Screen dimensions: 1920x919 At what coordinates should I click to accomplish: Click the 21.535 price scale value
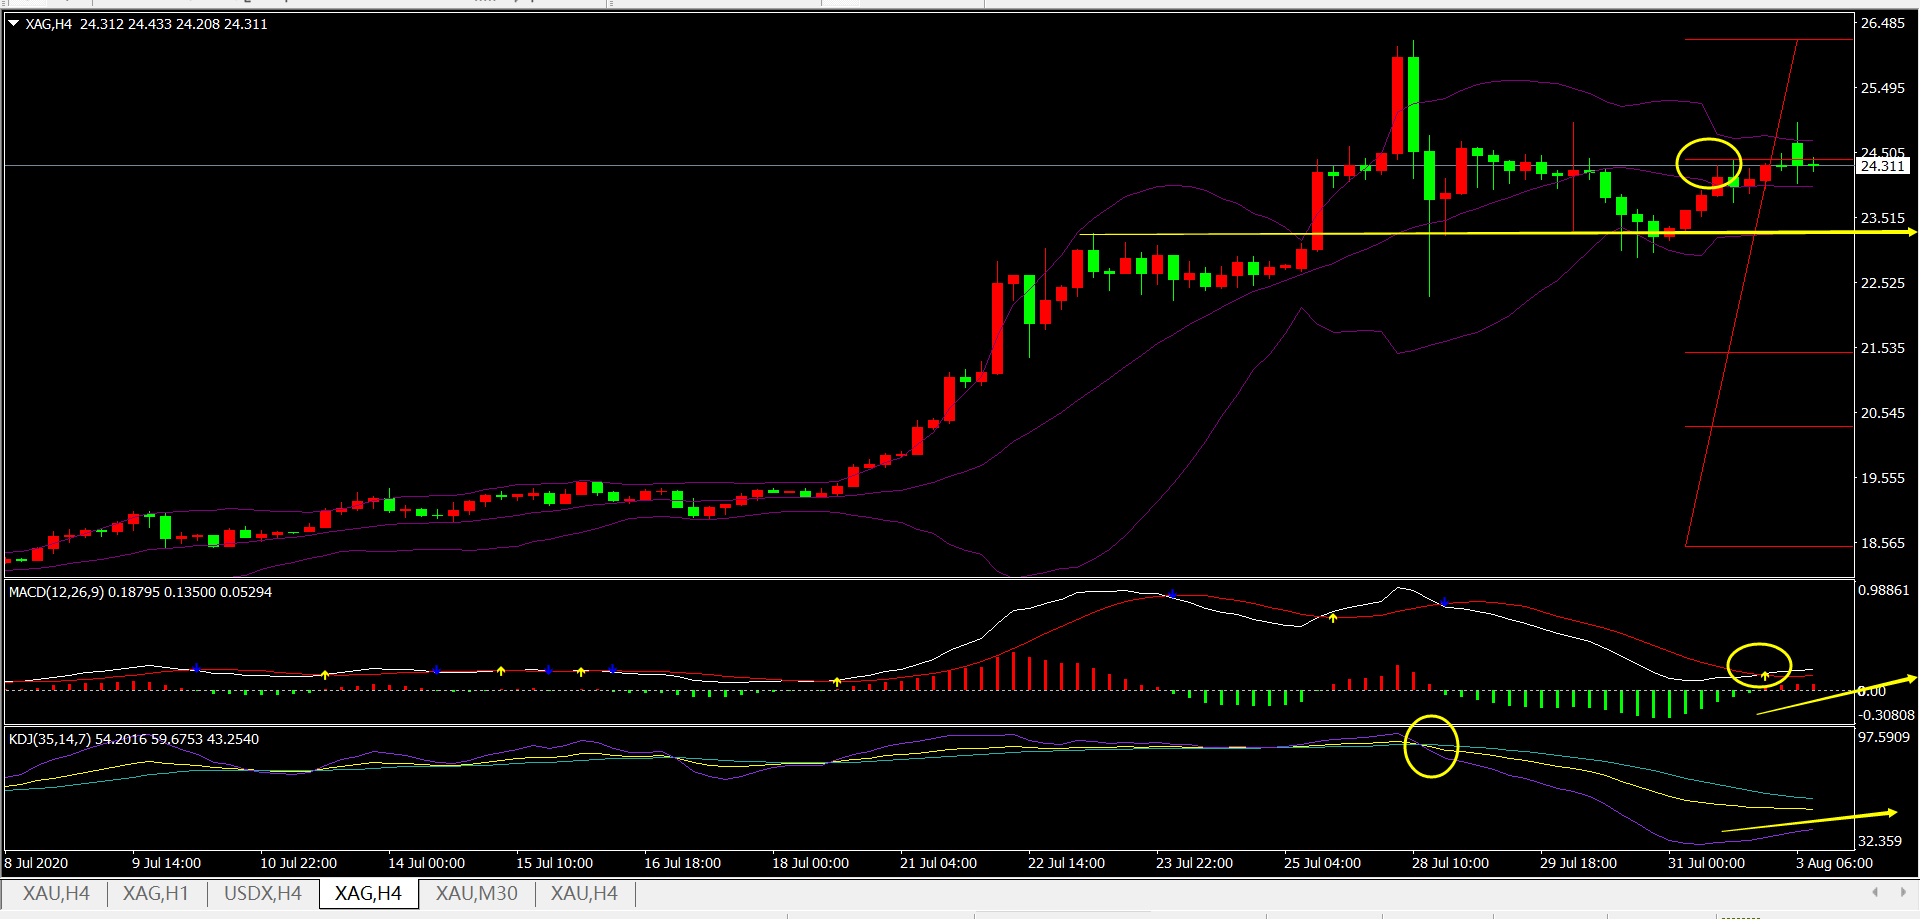[1882, 348]
